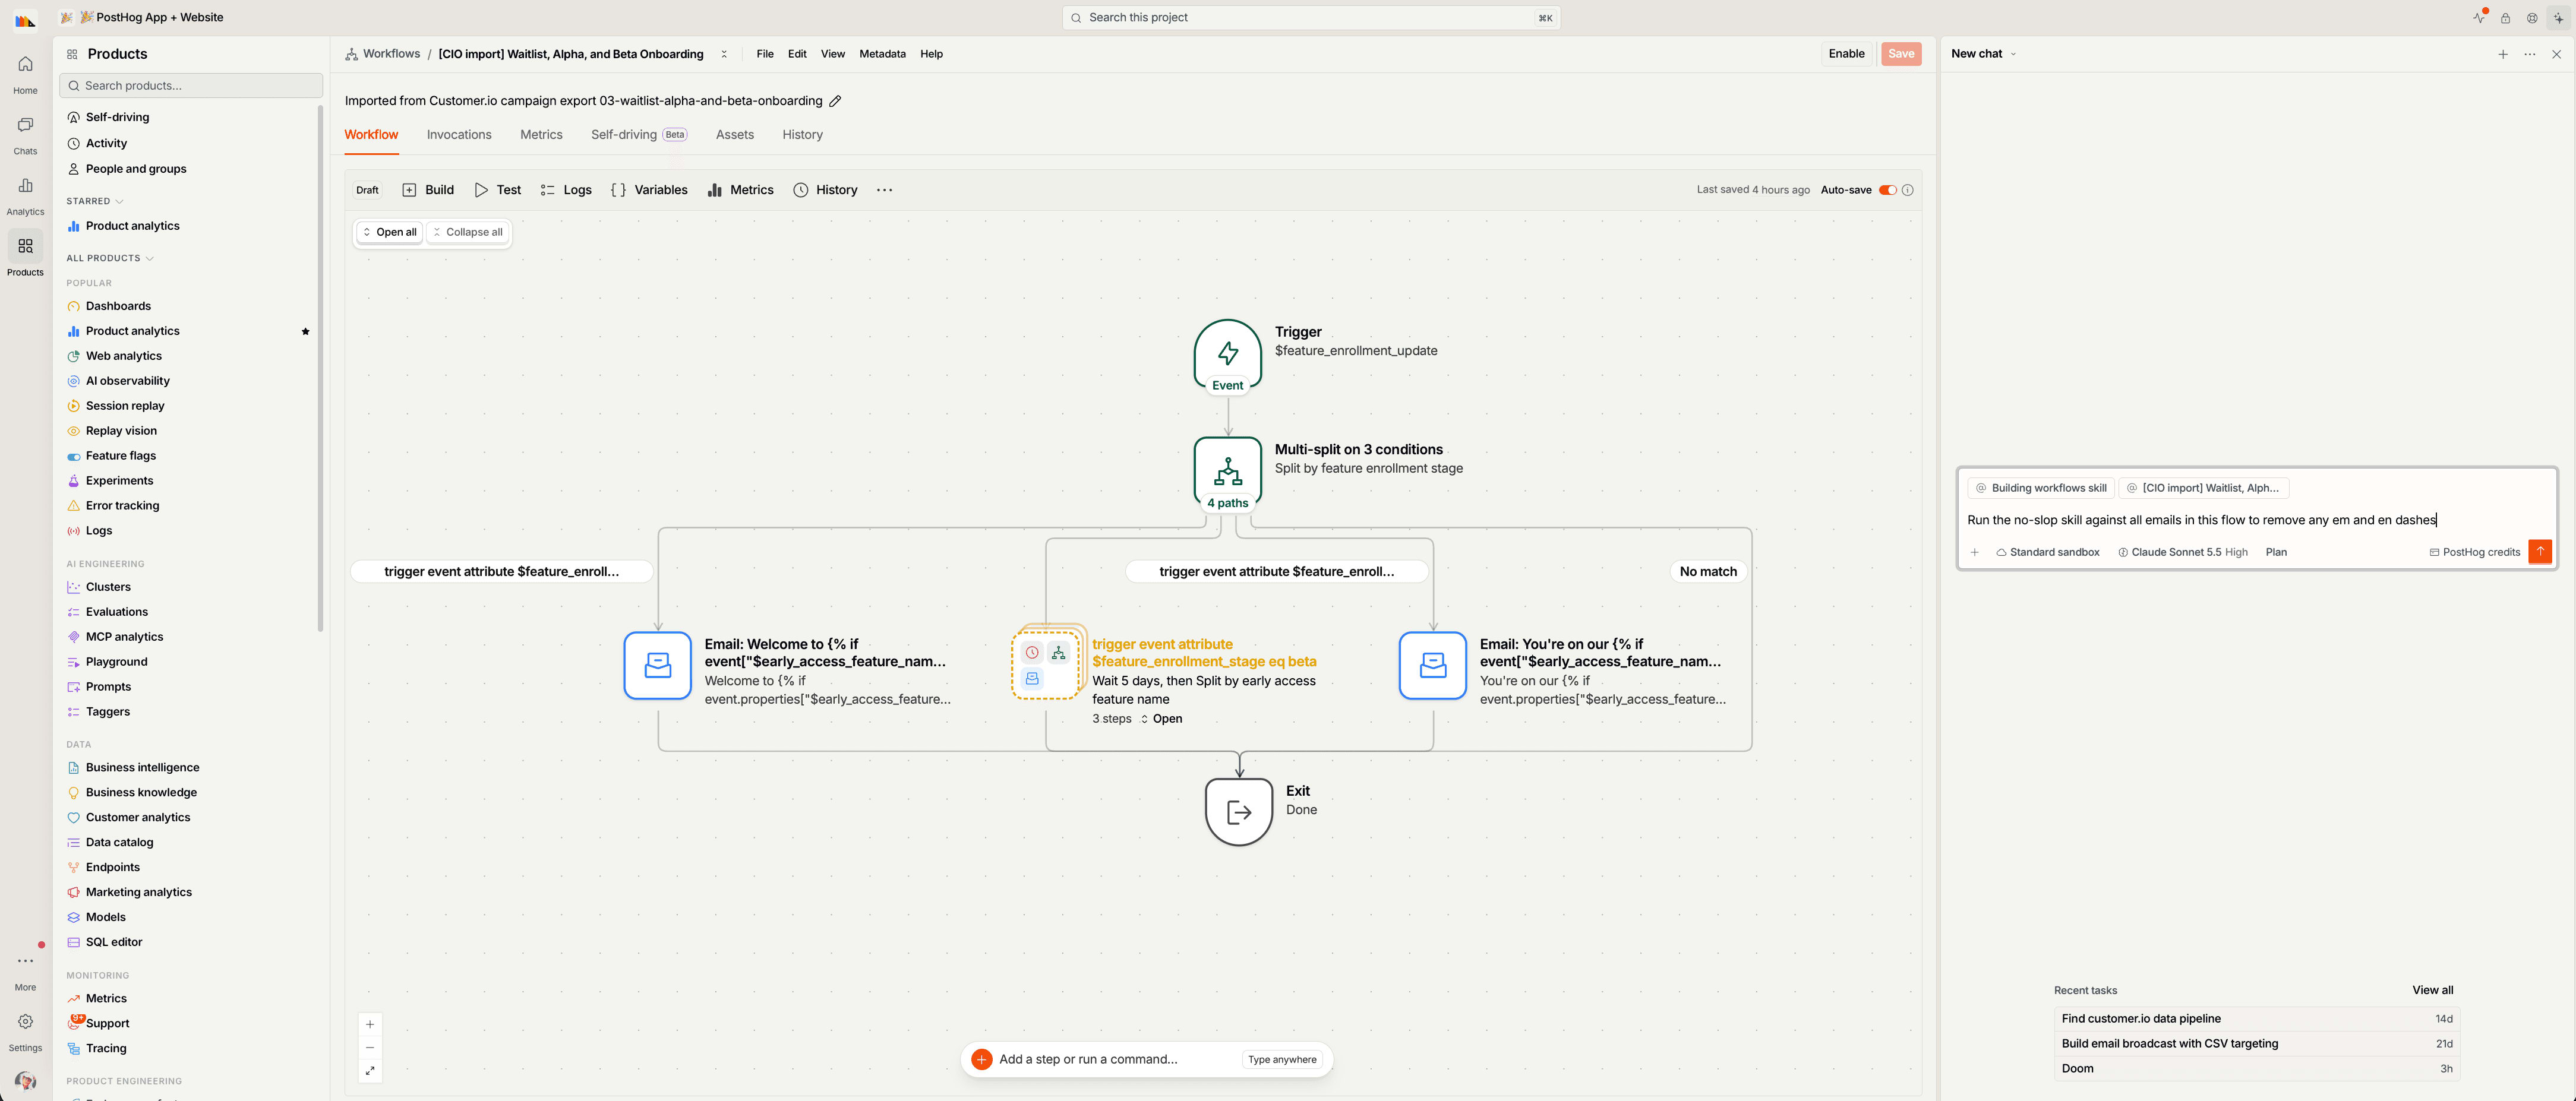Click the Auto-save info icon

click(x=1907, y=190)
